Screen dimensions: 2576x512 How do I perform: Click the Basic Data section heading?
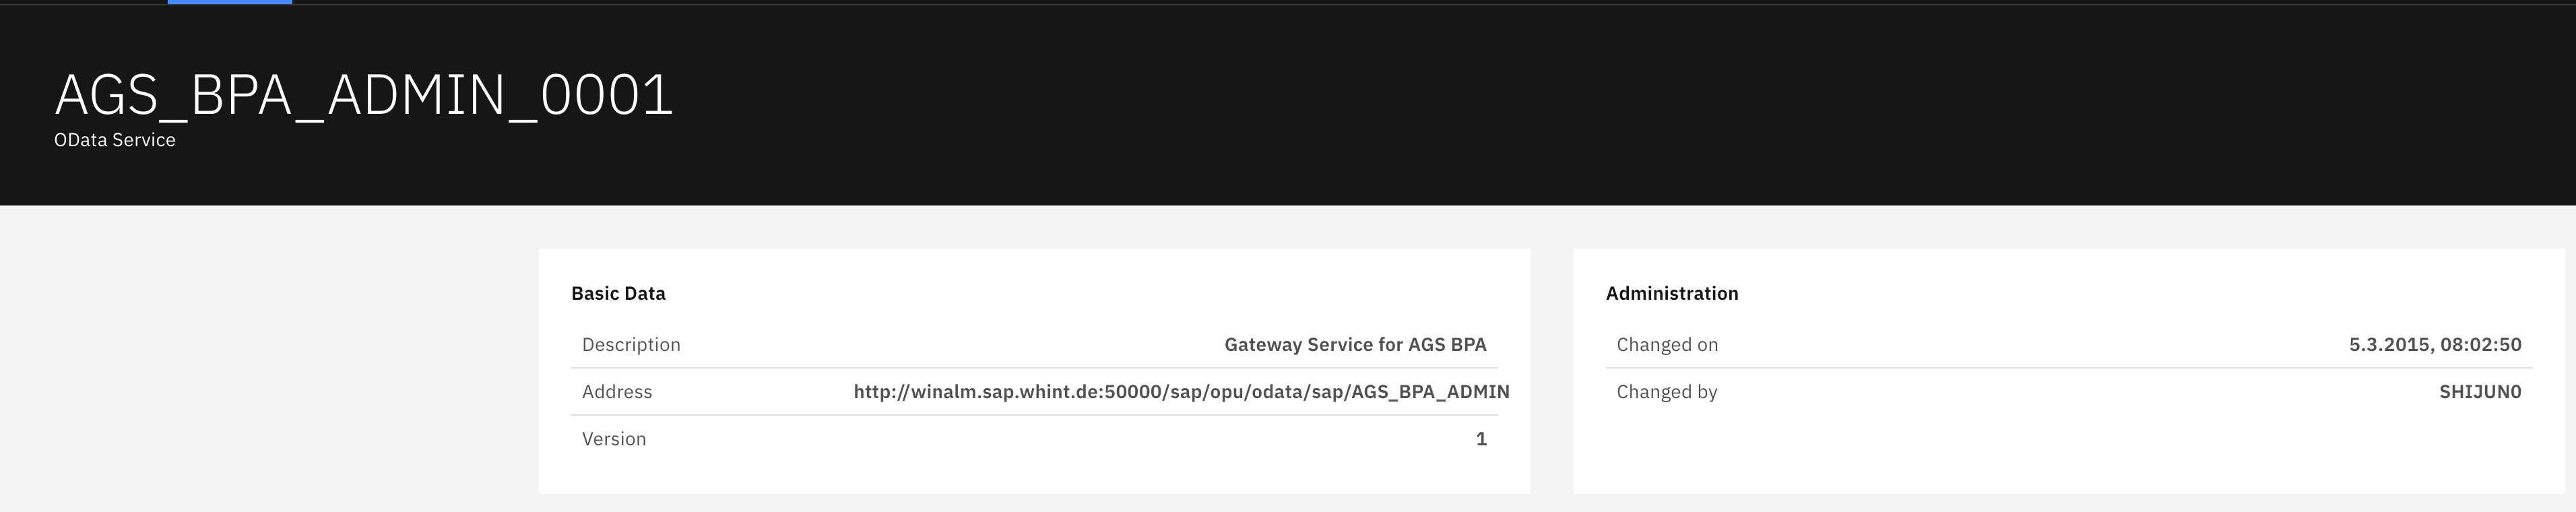click(x=618, y=294)
